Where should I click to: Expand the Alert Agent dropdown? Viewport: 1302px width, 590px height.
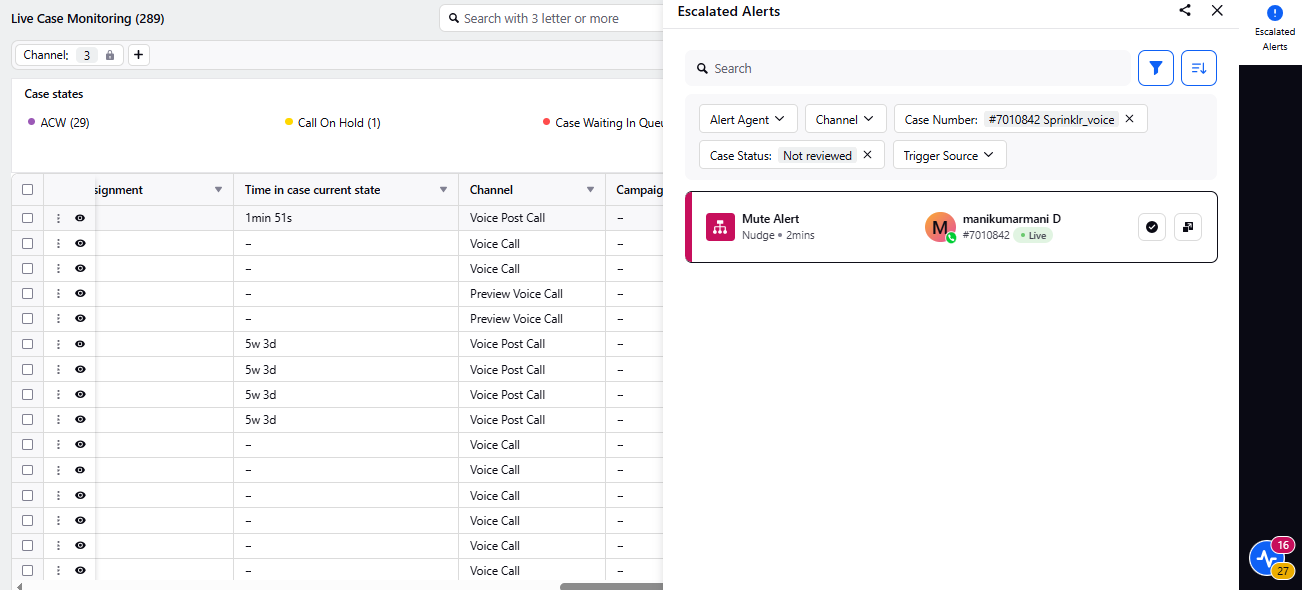748,119
